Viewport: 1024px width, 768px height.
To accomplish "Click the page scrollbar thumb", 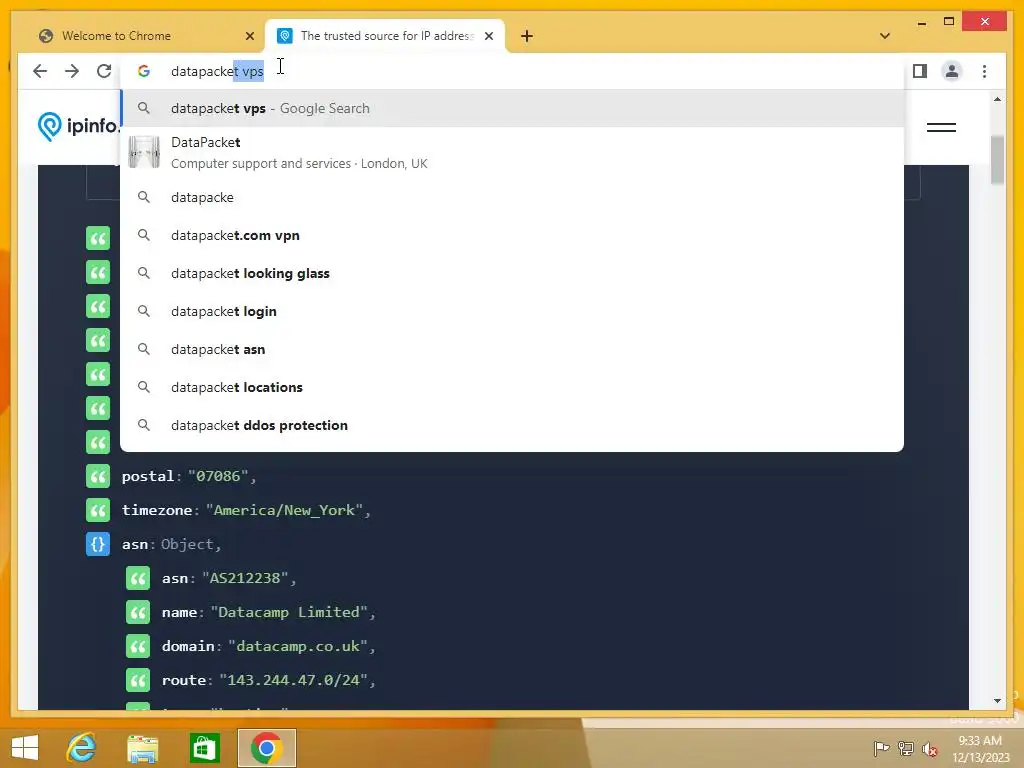I will (997, 160).
